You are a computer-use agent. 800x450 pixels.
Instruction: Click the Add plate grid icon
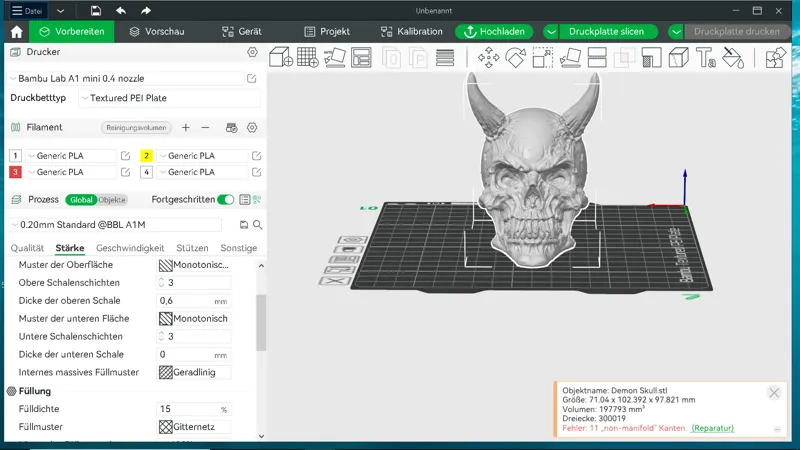pyautogui.click(x=308, y=57)
